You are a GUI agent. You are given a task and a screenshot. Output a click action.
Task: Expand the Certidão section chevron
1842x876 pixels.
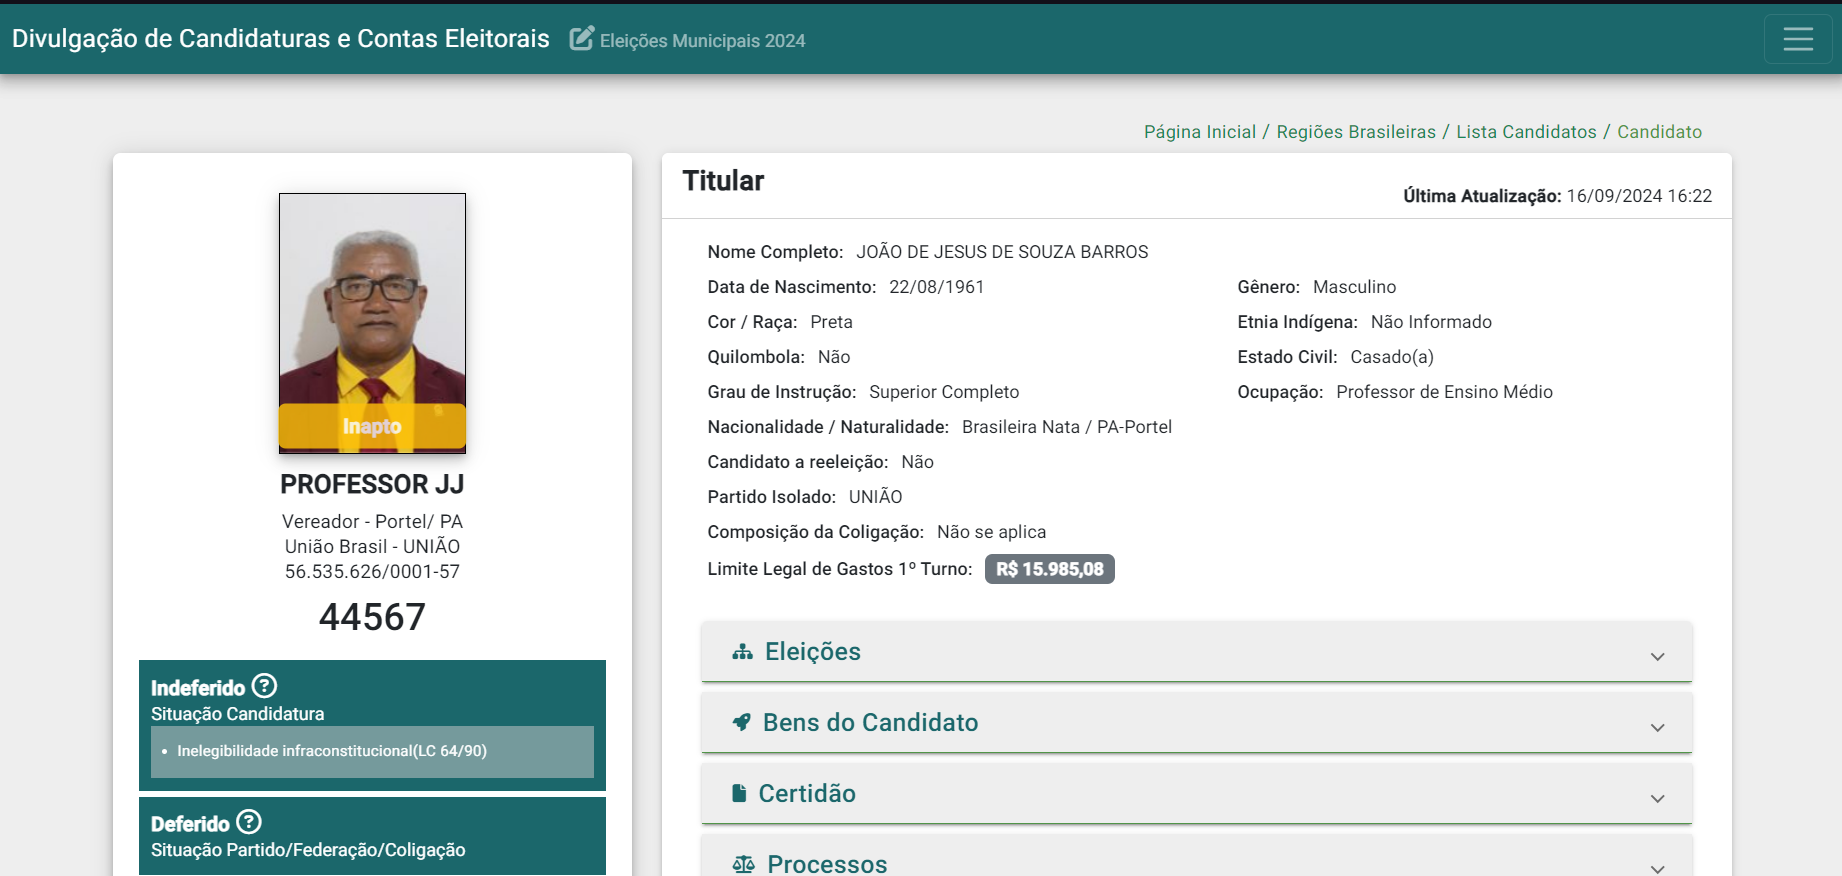(1657, 798)
